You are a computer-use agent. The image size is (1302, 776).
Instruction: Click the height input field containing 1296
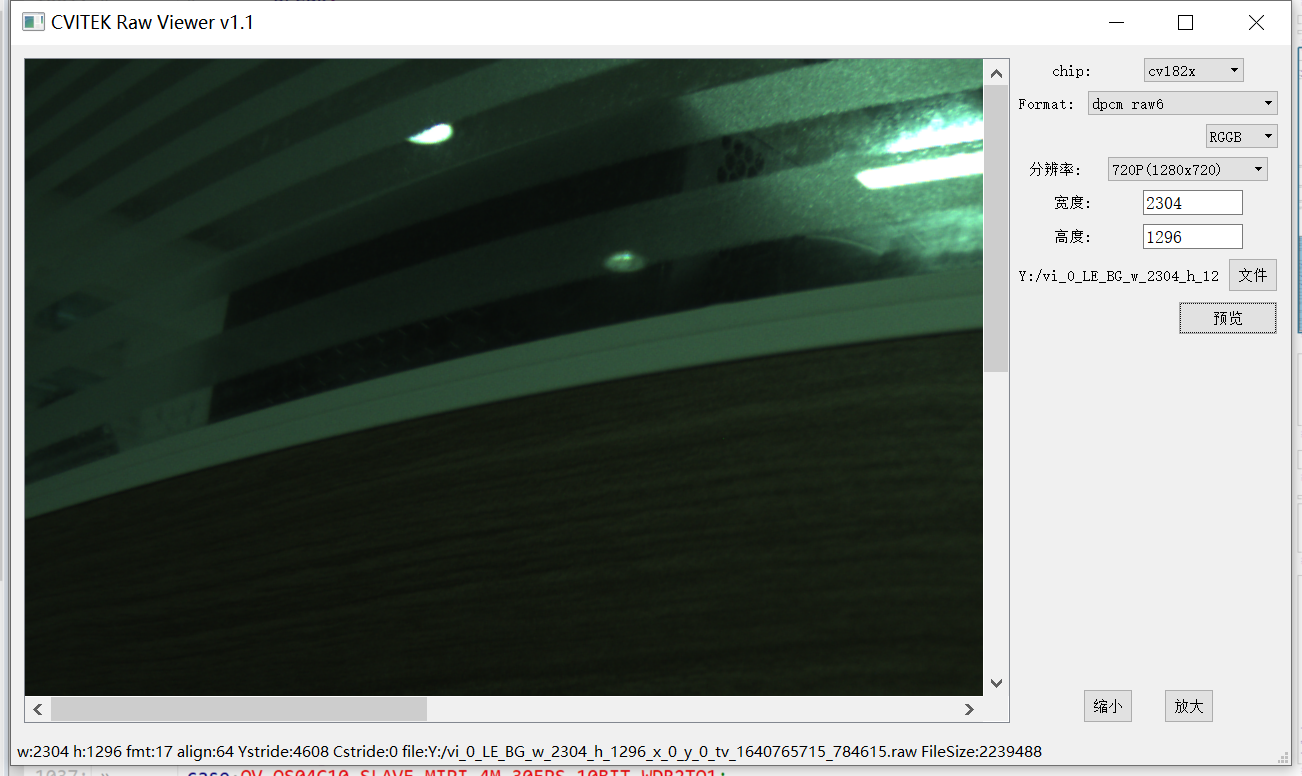coord(1192,236)
